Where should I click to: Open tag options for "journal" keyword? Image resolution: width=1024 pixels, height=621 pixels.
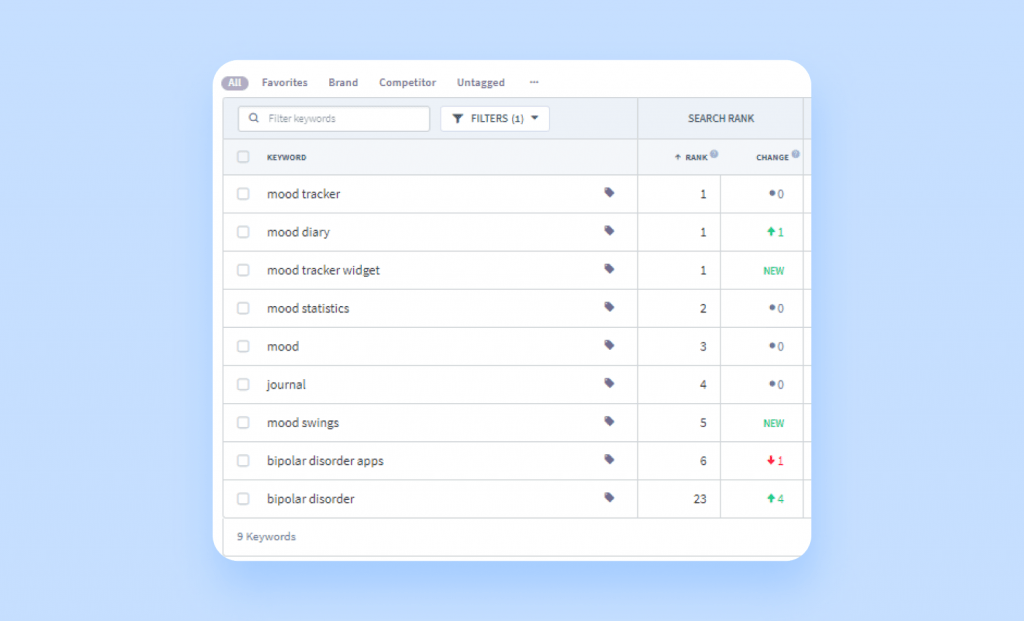pyautogui.click(x=610, y=385)
